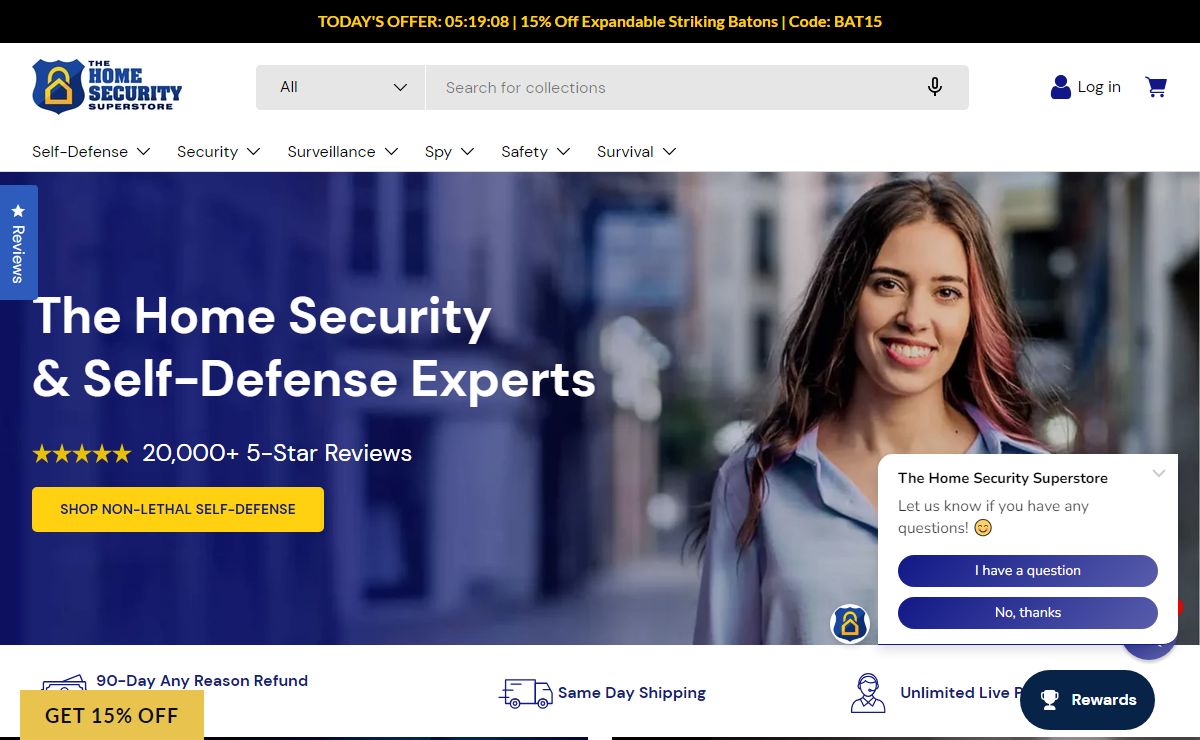Click the Log in account icon

pyautogui.click(x=1061, y=87)
